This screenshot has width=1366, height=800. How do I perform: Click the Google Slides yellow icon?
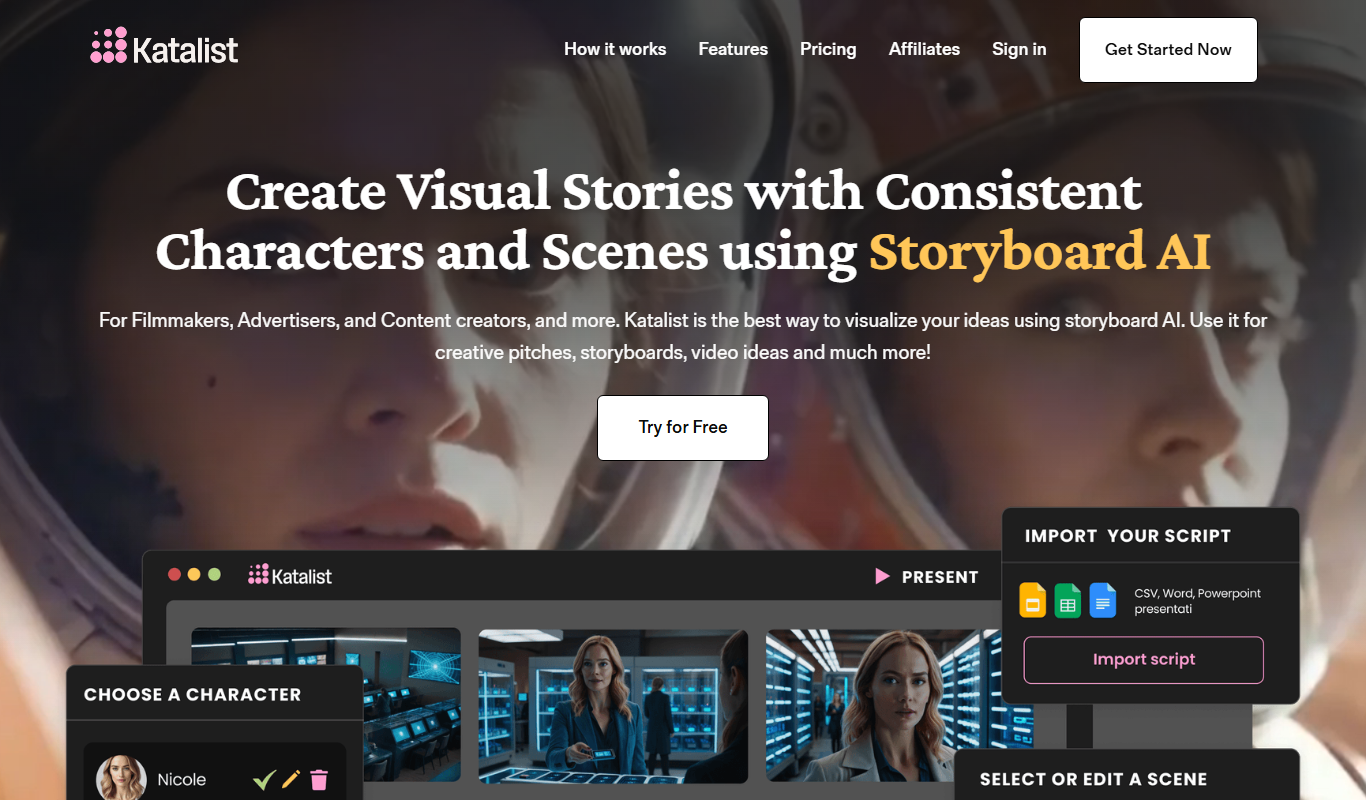1032,601
